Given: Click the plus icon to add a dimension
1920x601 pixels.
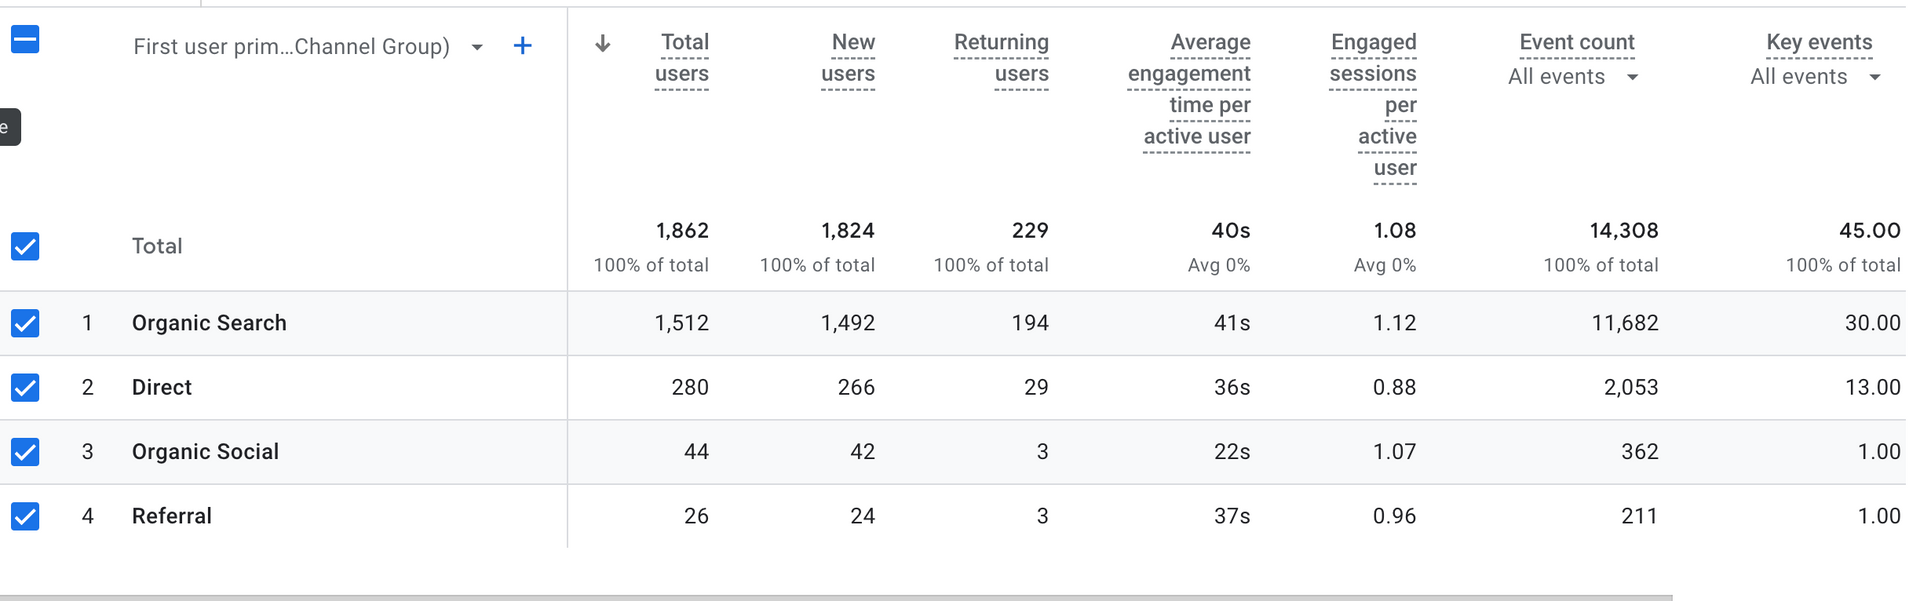Looking at the screenshot, I should pos(522,46).
